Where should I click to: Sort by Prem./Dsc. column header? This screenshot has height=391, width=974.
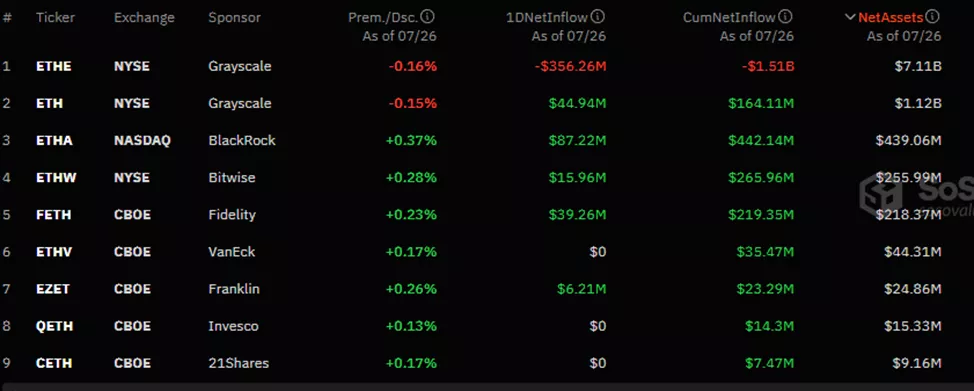384,17
